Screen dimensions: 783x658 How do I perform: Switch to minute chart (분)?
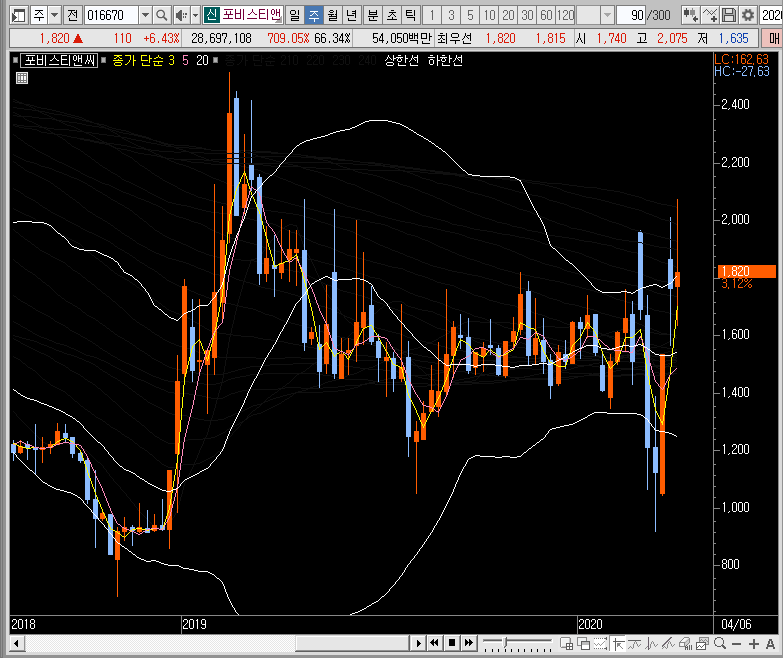pos(373,15)
